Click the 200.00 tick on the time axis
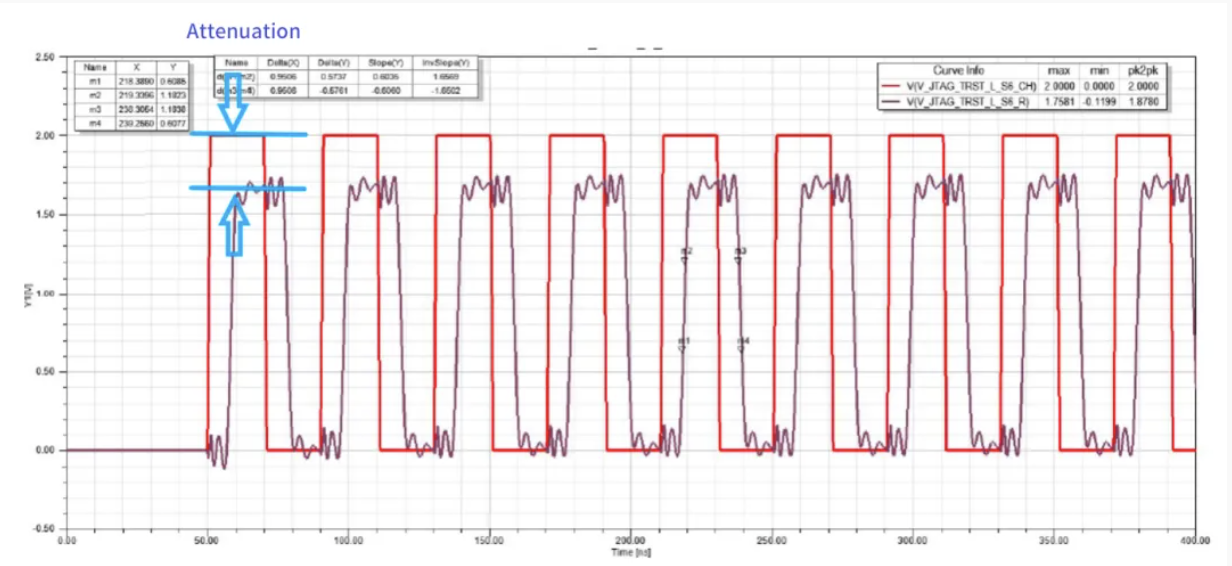Viewport: 1232px width, 566px height. click(x=630, y=540)
